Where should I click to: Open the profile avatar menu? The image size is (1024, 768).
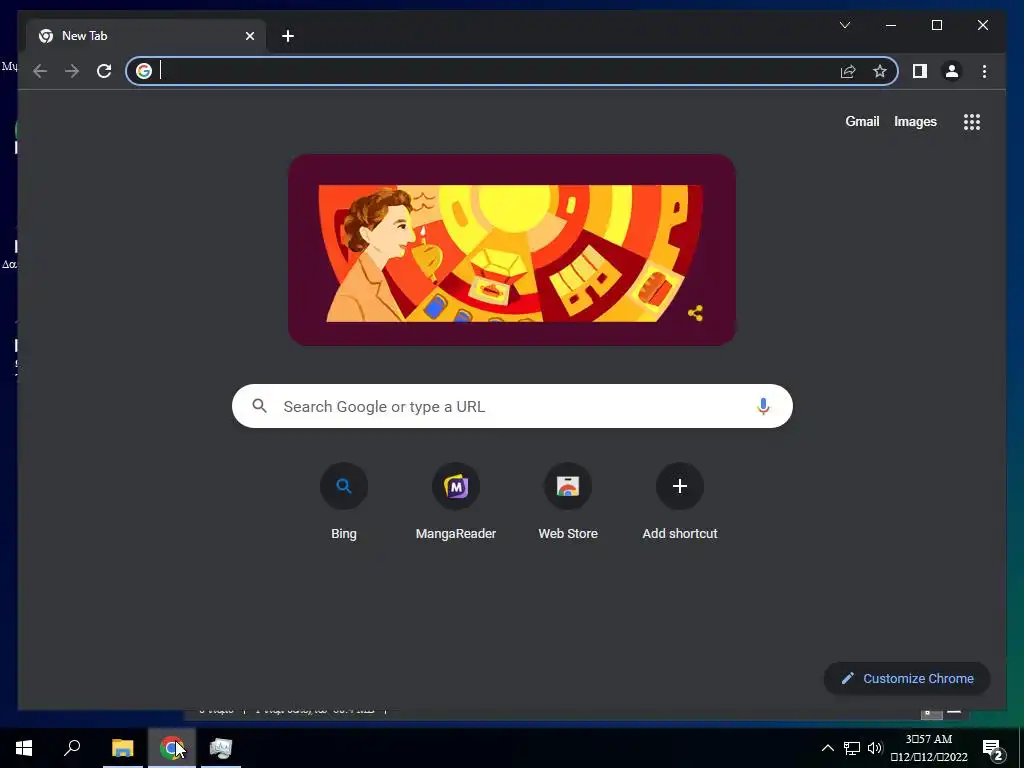coord(952,71)
